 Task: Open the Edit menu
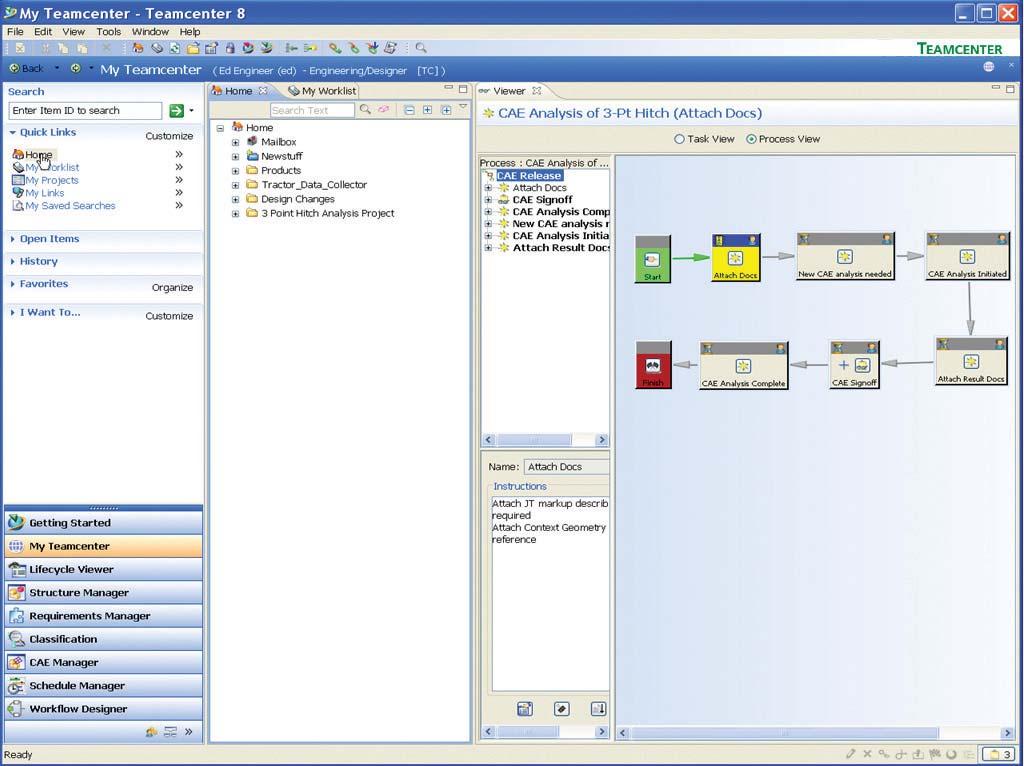click(x=43, y=31)
